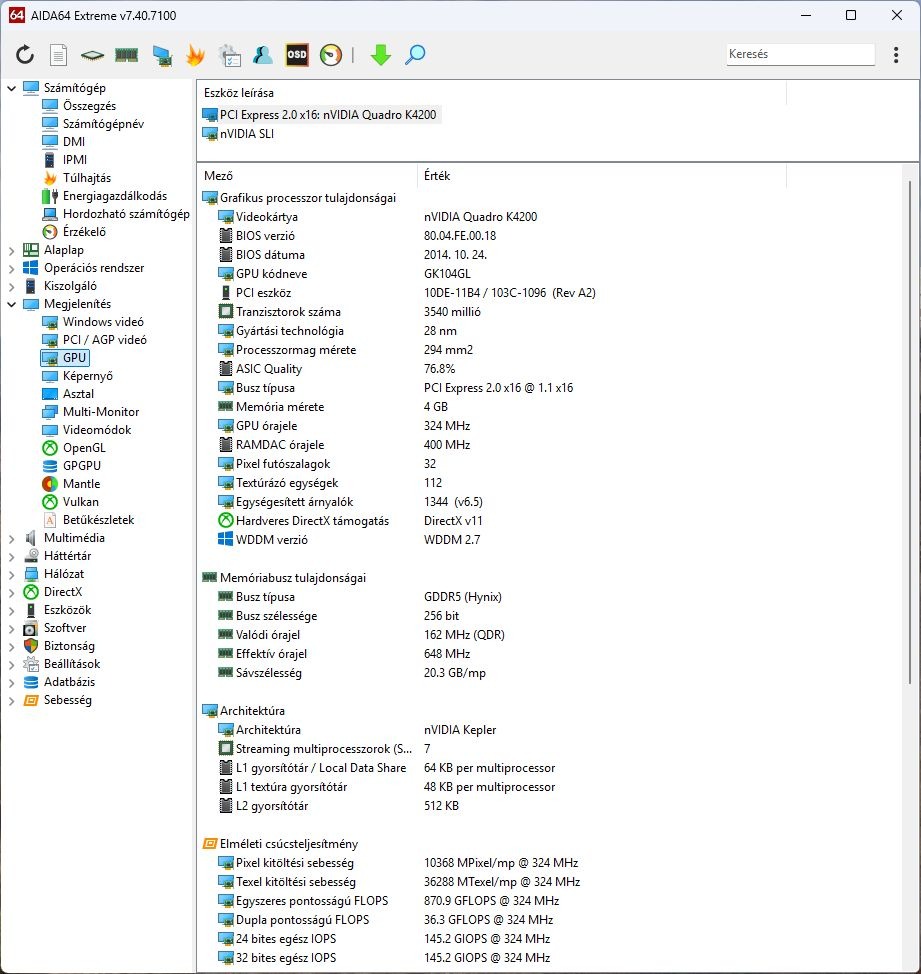Open the three-dot options menu

tap(896, 55)
